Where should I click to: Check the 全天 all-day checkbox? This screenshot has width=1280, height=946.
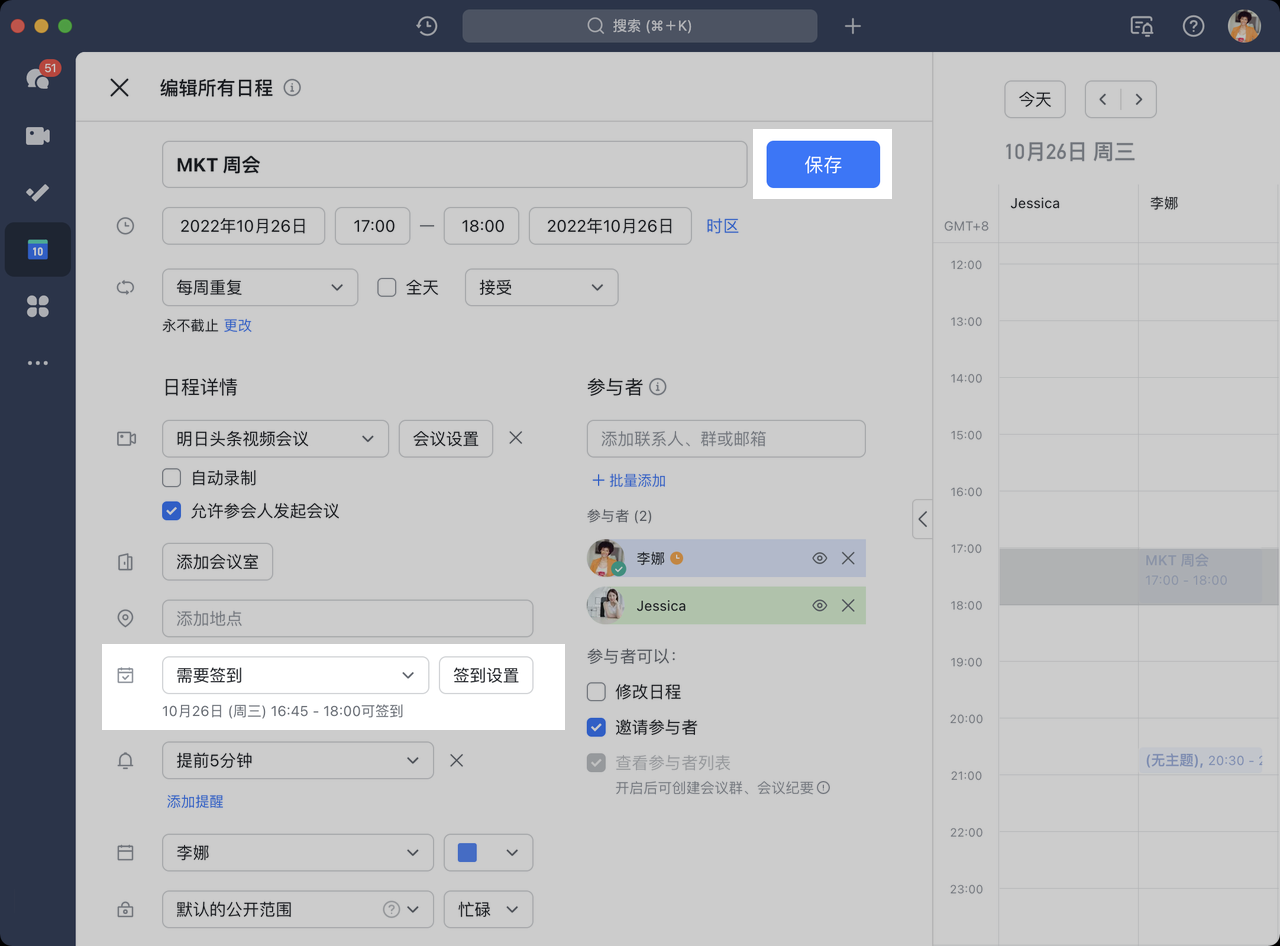coord(387,288)
